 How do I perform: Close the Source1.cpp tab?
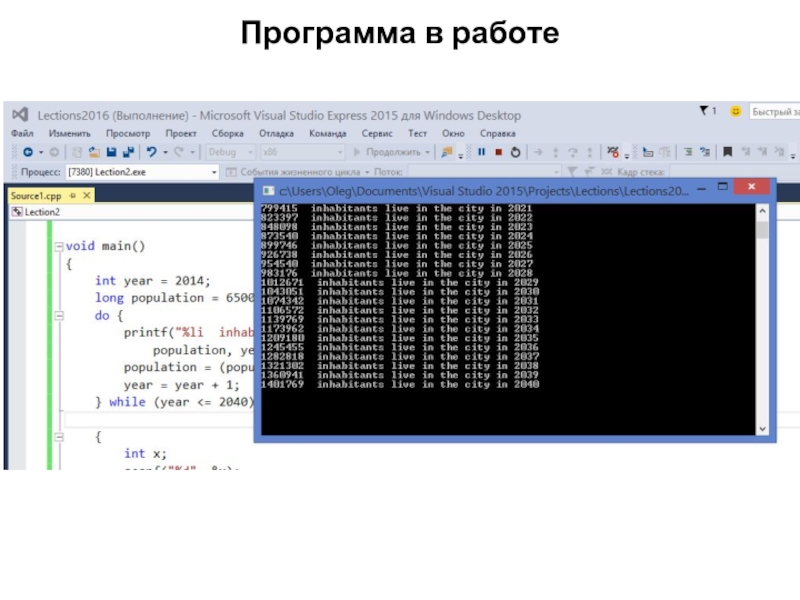[87, 195]
